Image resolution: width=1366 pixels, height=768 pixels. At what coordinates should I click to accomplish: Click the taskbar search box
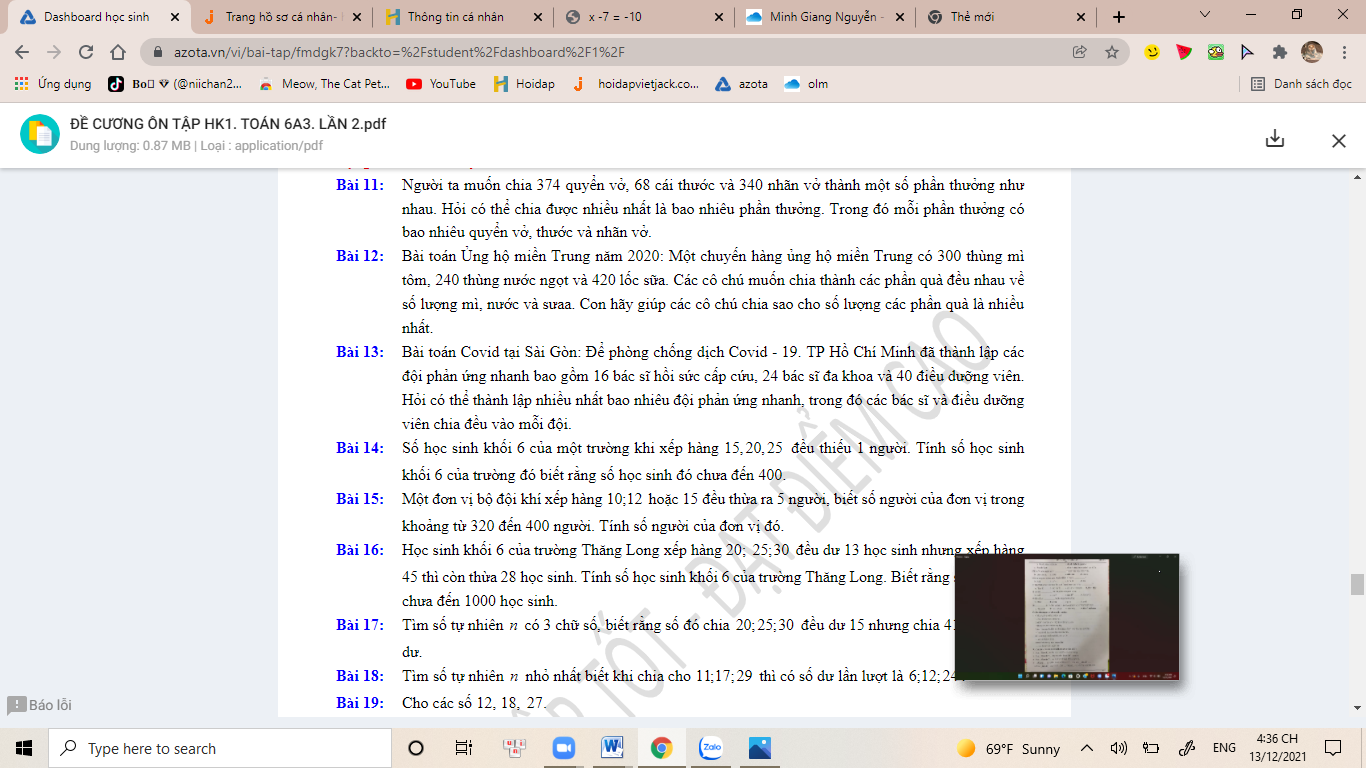coord(220,748)
